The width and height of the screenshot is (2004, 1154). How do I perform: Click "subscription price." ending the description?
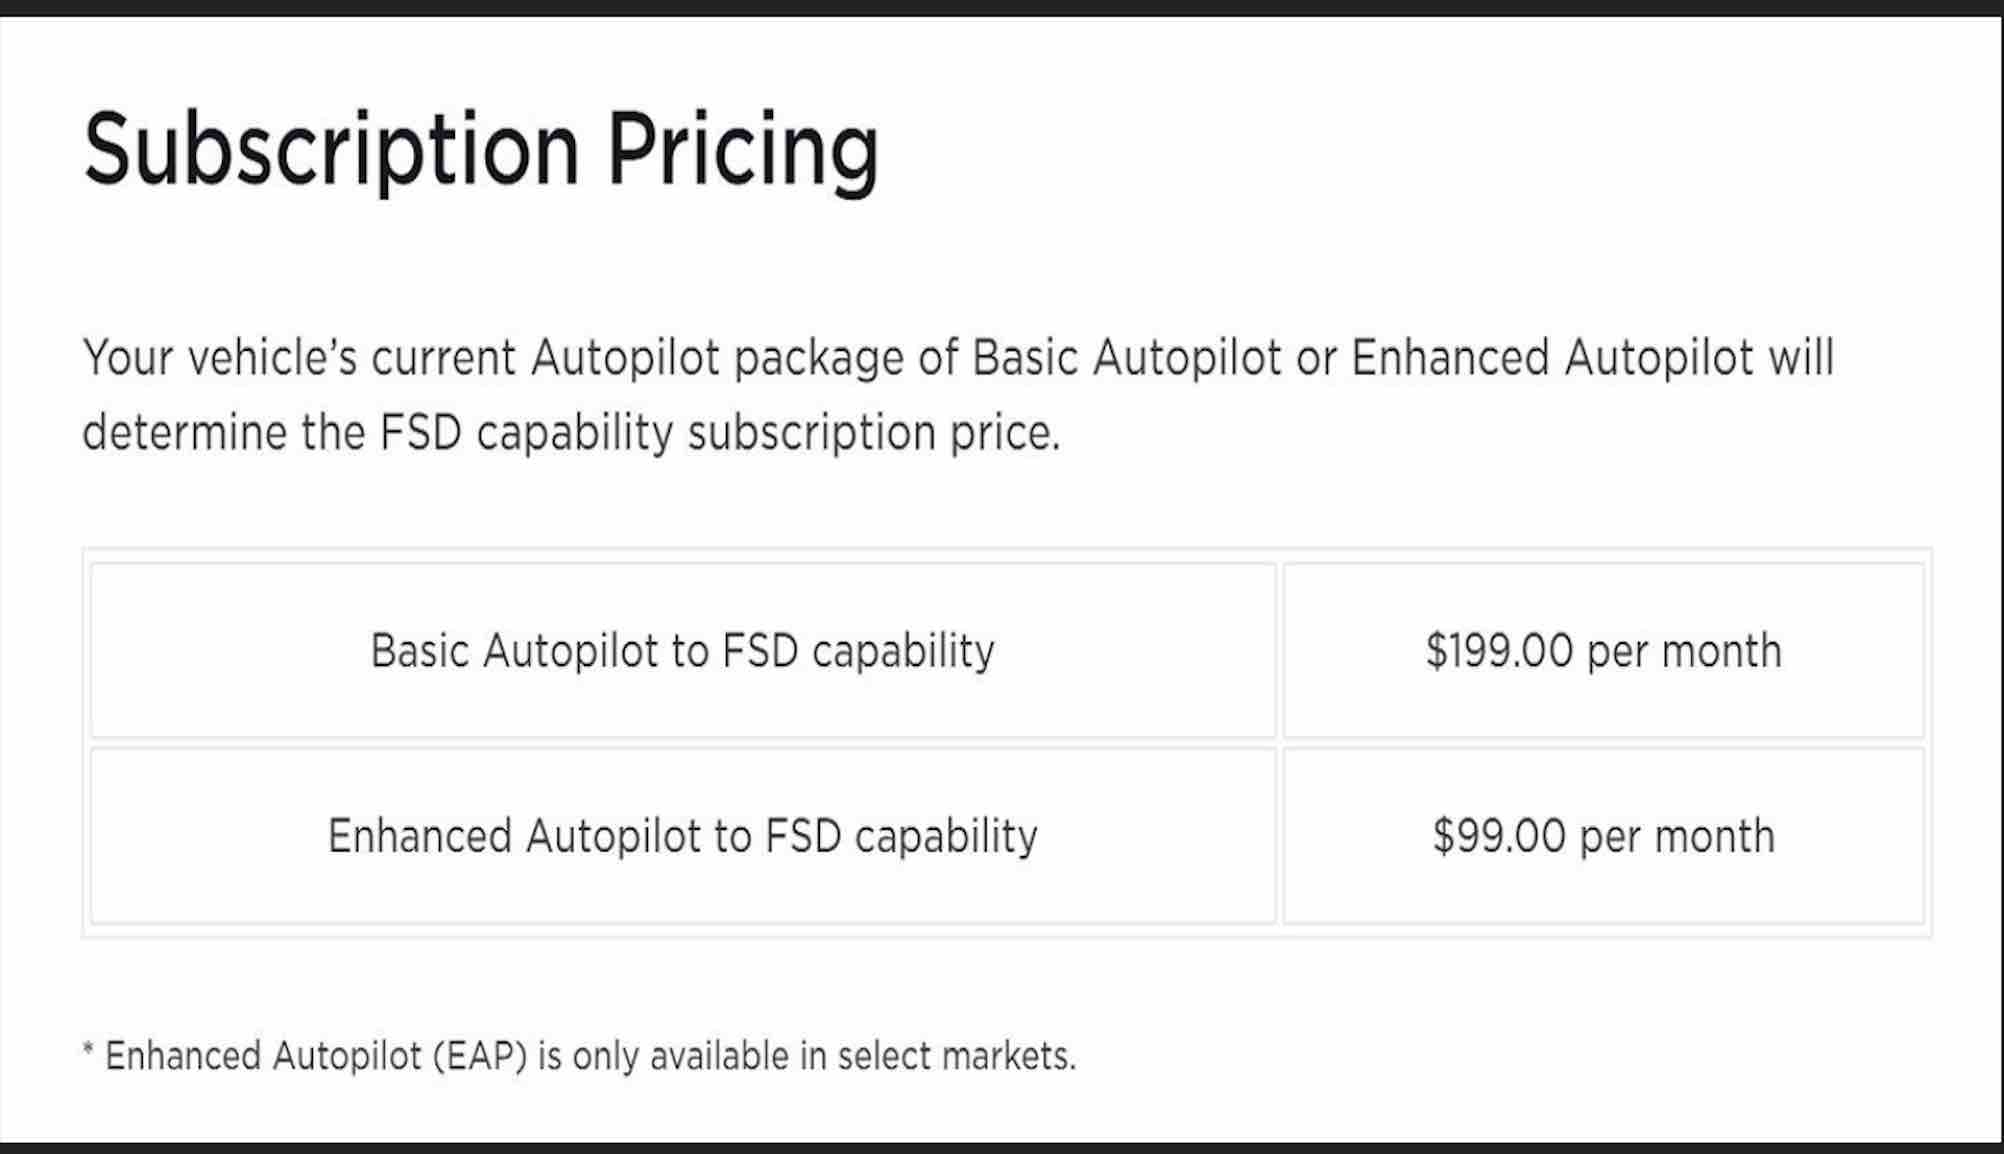point(873,433)
